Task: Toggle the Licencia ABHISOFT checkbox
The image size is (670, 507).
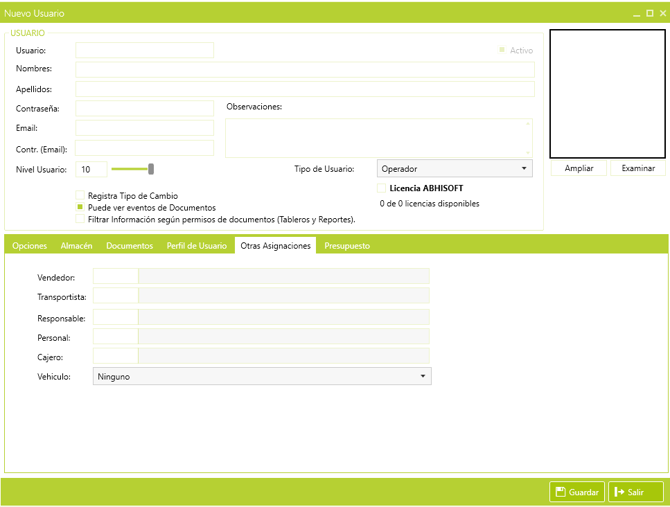Action: [x=382, y=188]
